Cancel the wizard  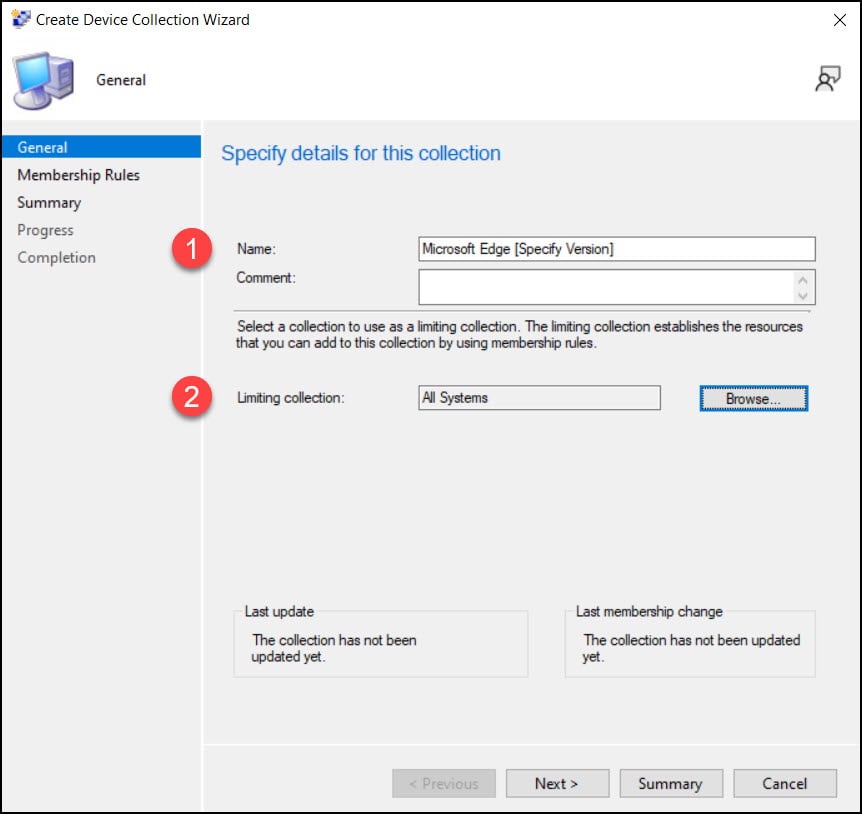point(784,783)
